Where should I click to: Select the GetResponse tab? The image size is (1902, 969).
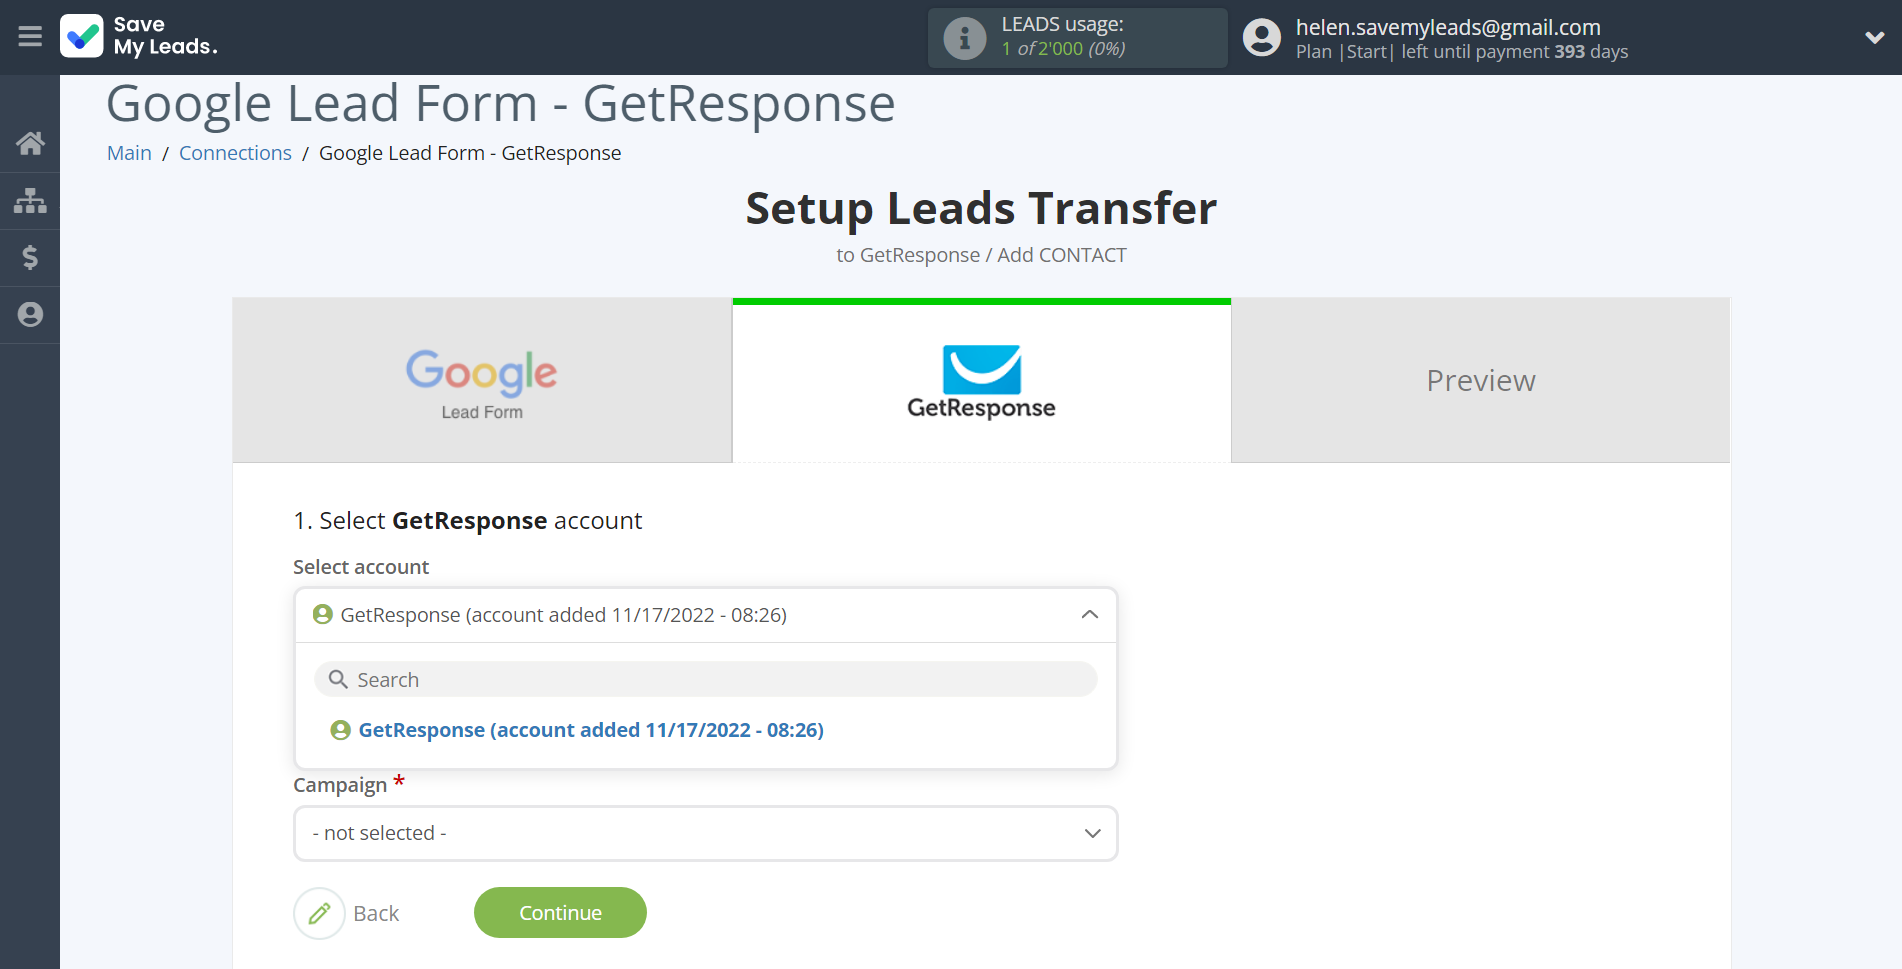coord(981,380)
